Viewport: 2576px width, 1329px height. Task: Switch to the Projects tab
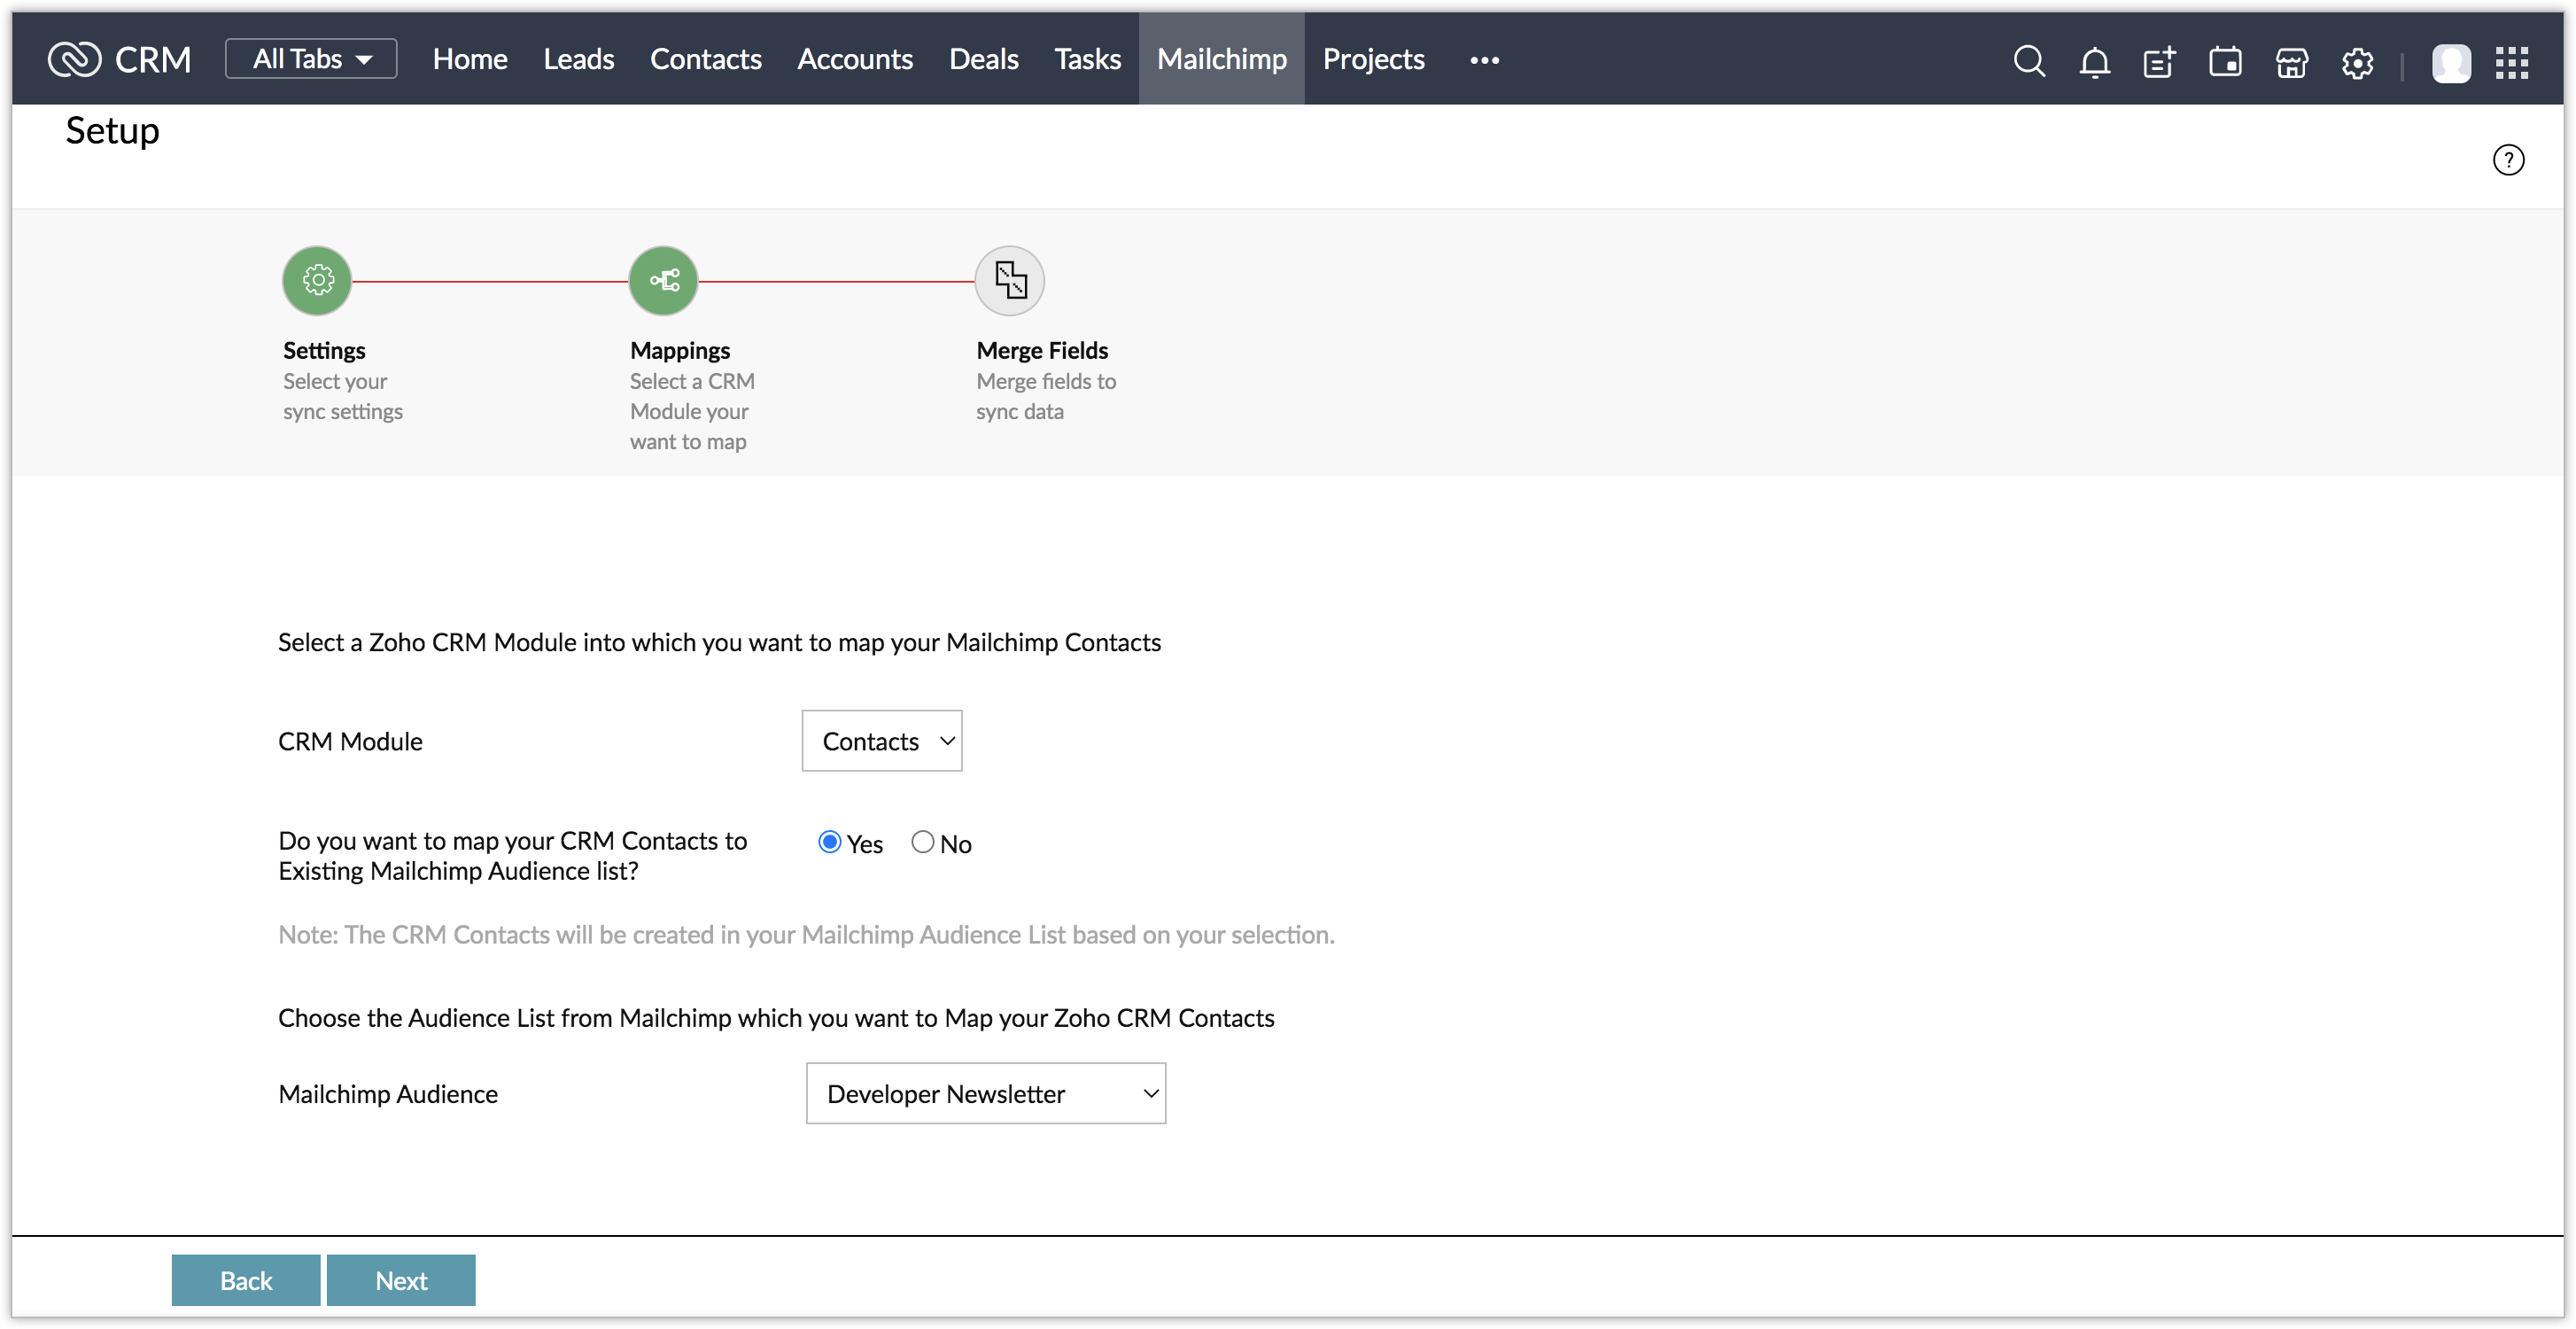click(1373, 59)
